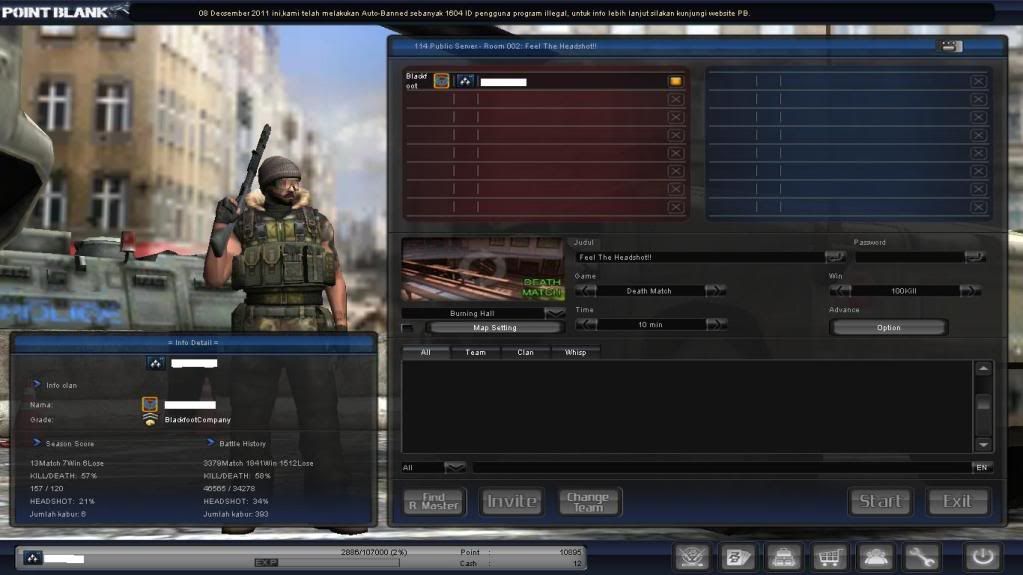
Task: Open the inventory bag icon
Action: pos(783,557)
